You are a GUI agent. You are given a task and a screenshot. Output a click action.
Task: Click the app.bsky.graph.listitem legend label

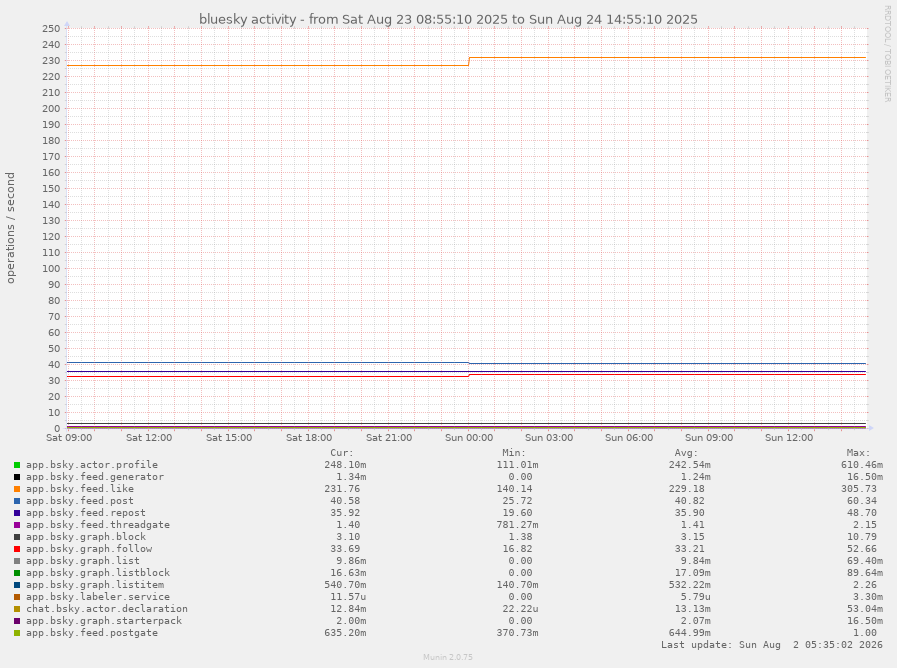[x=95, y=585]
